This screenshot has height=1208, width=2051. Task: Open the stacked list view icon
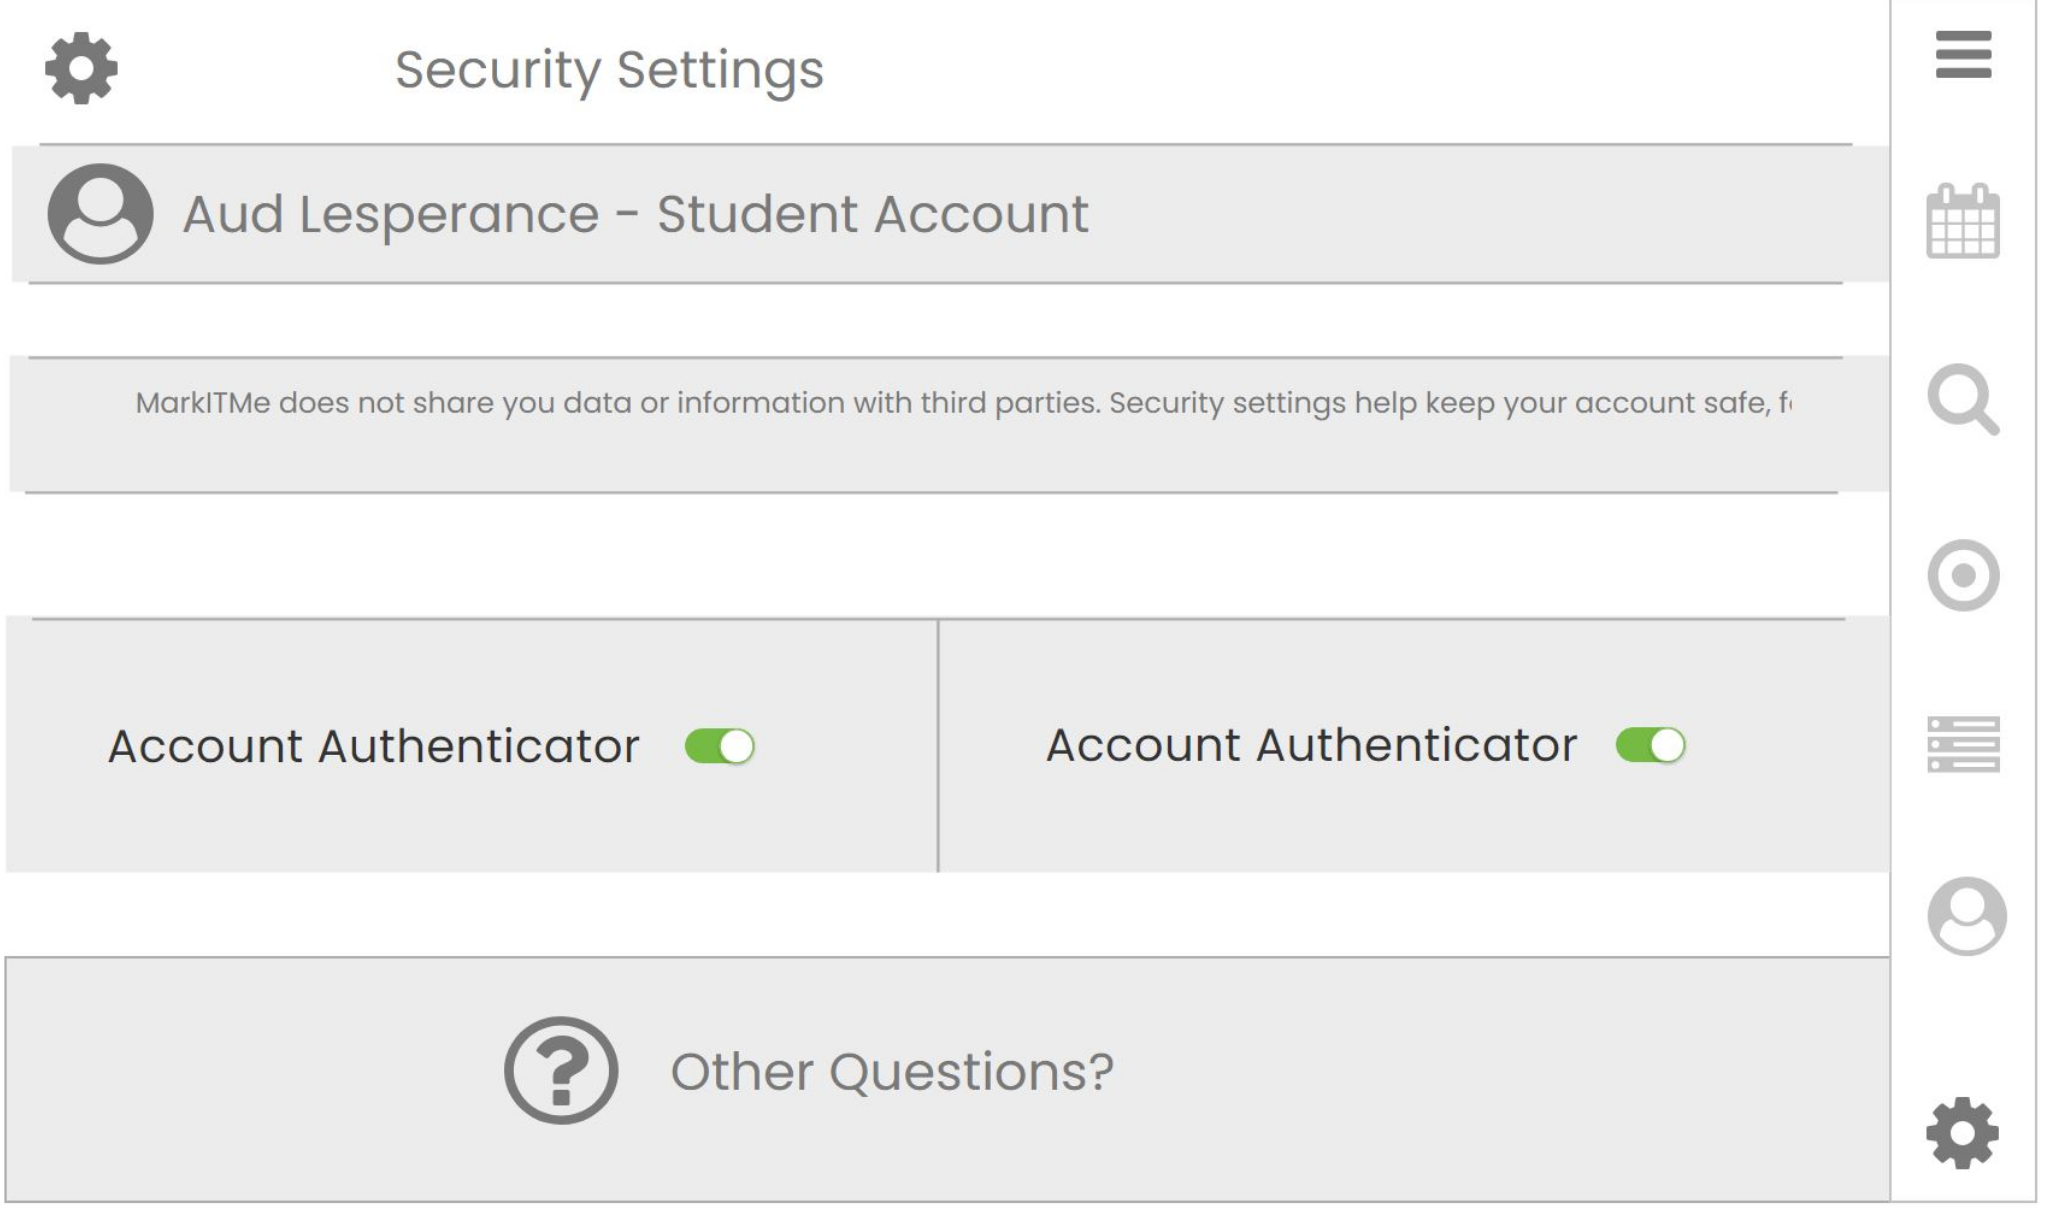[x=1962, y=744]
